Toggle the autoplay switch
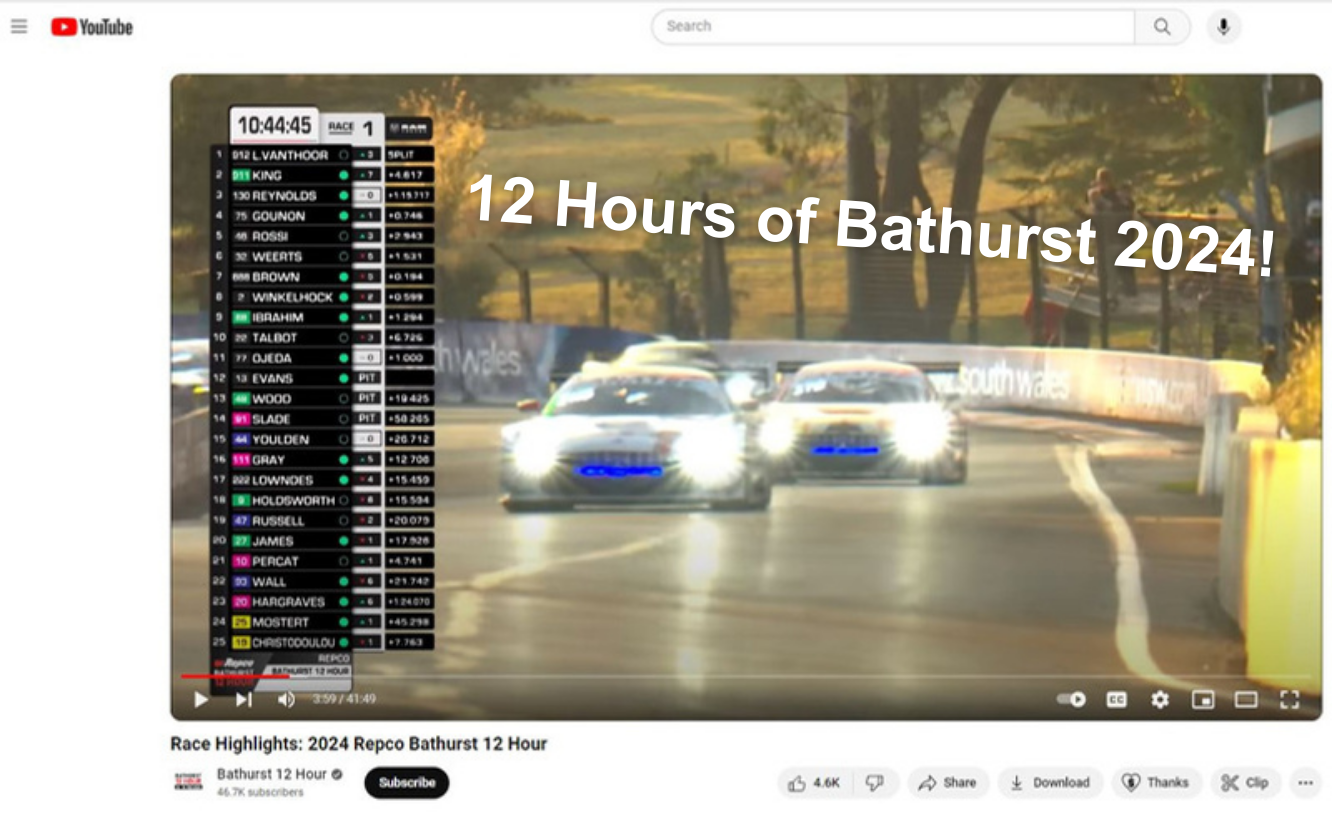The height and width of the screenshot is (813, 1333). tap(1072, 699)
